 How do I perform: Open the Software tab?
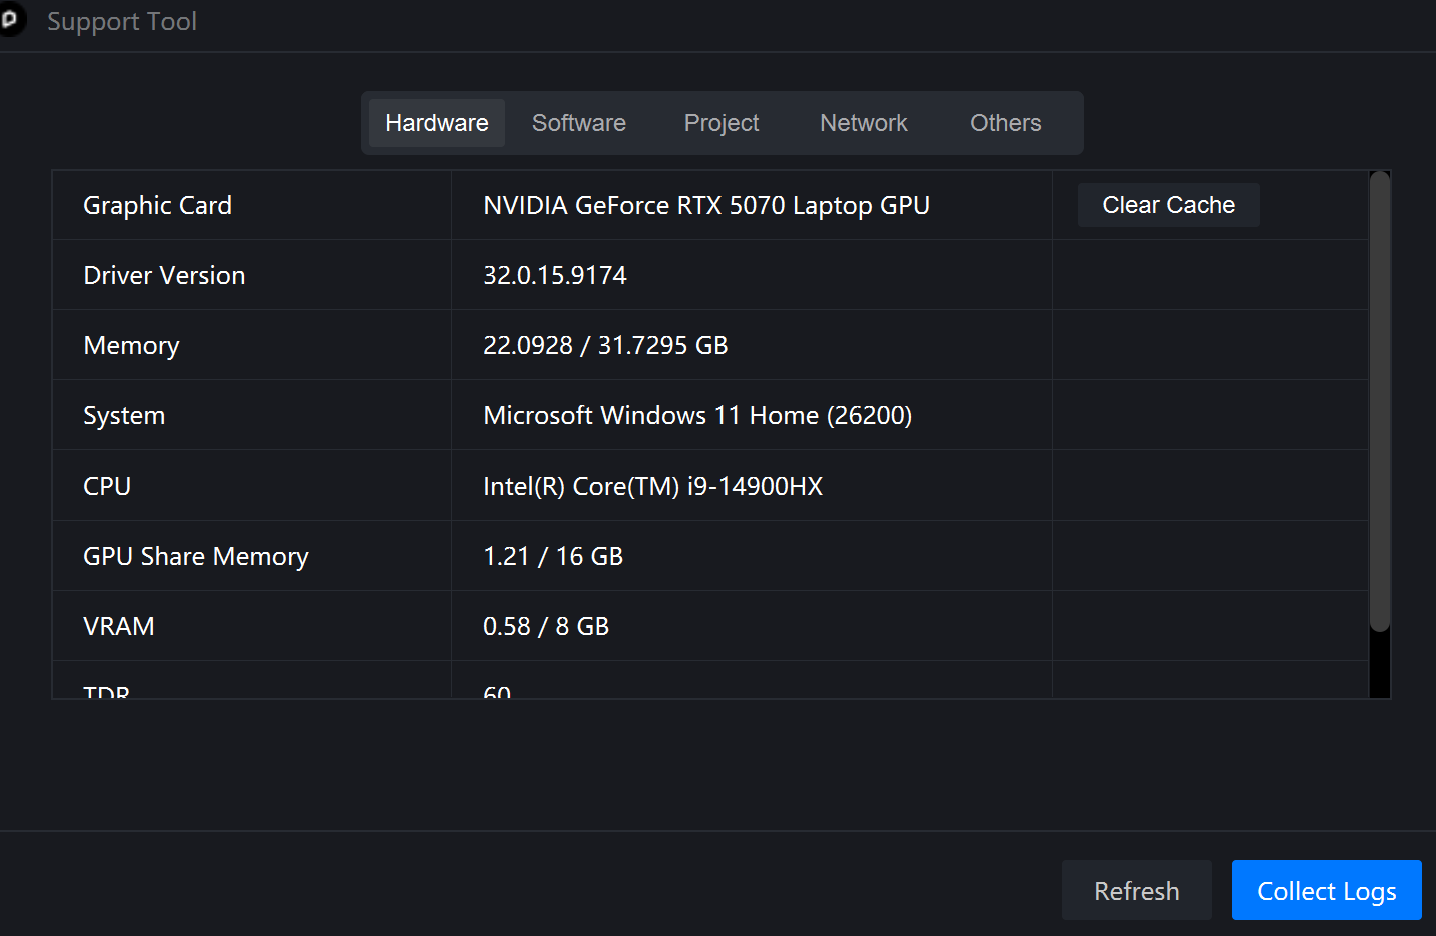pyautogui.click(x=578, y=123)
